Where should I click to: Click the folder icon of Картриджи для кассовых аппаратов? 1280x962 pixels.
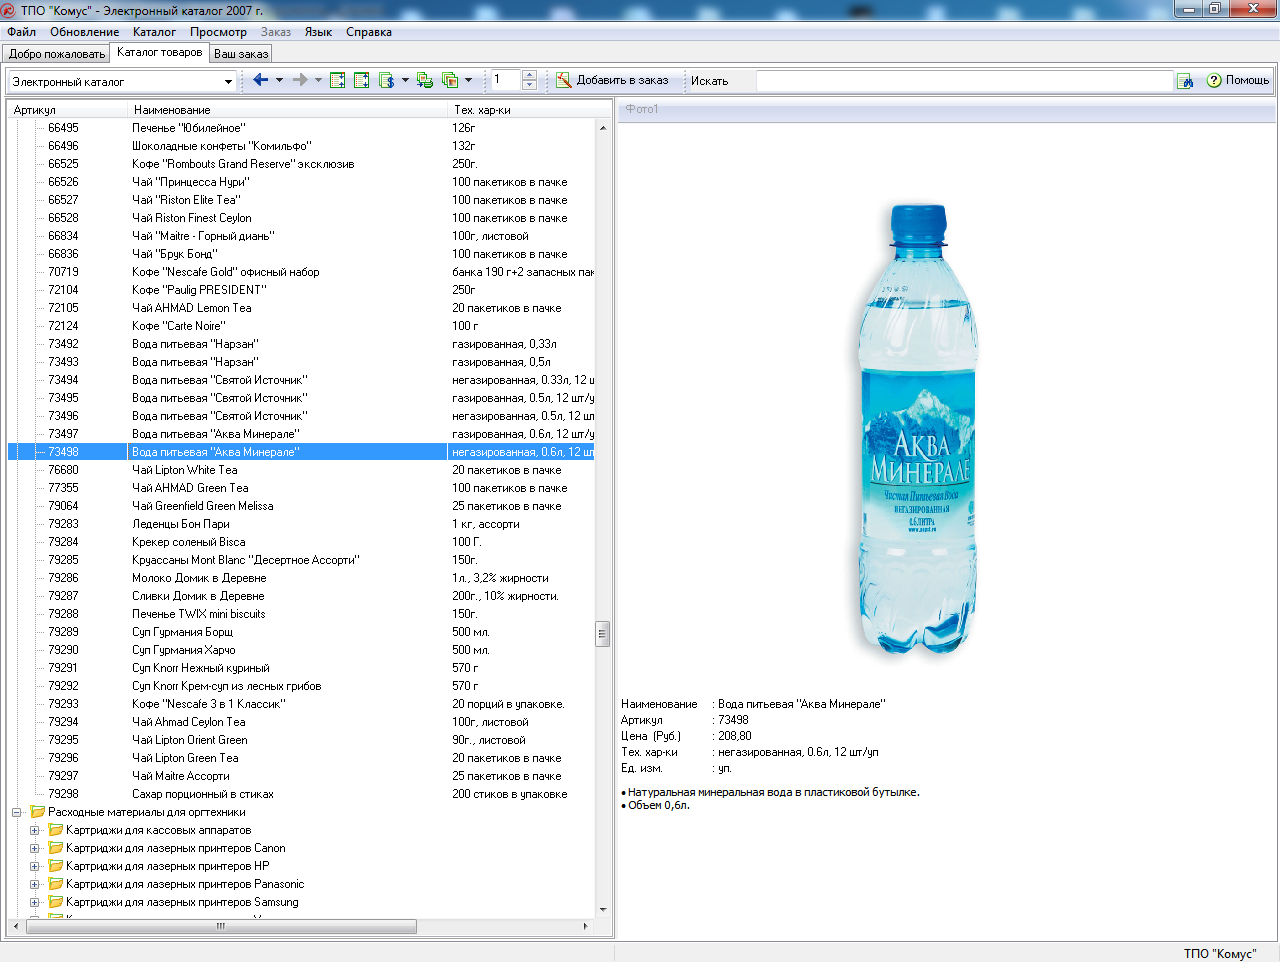56,830
